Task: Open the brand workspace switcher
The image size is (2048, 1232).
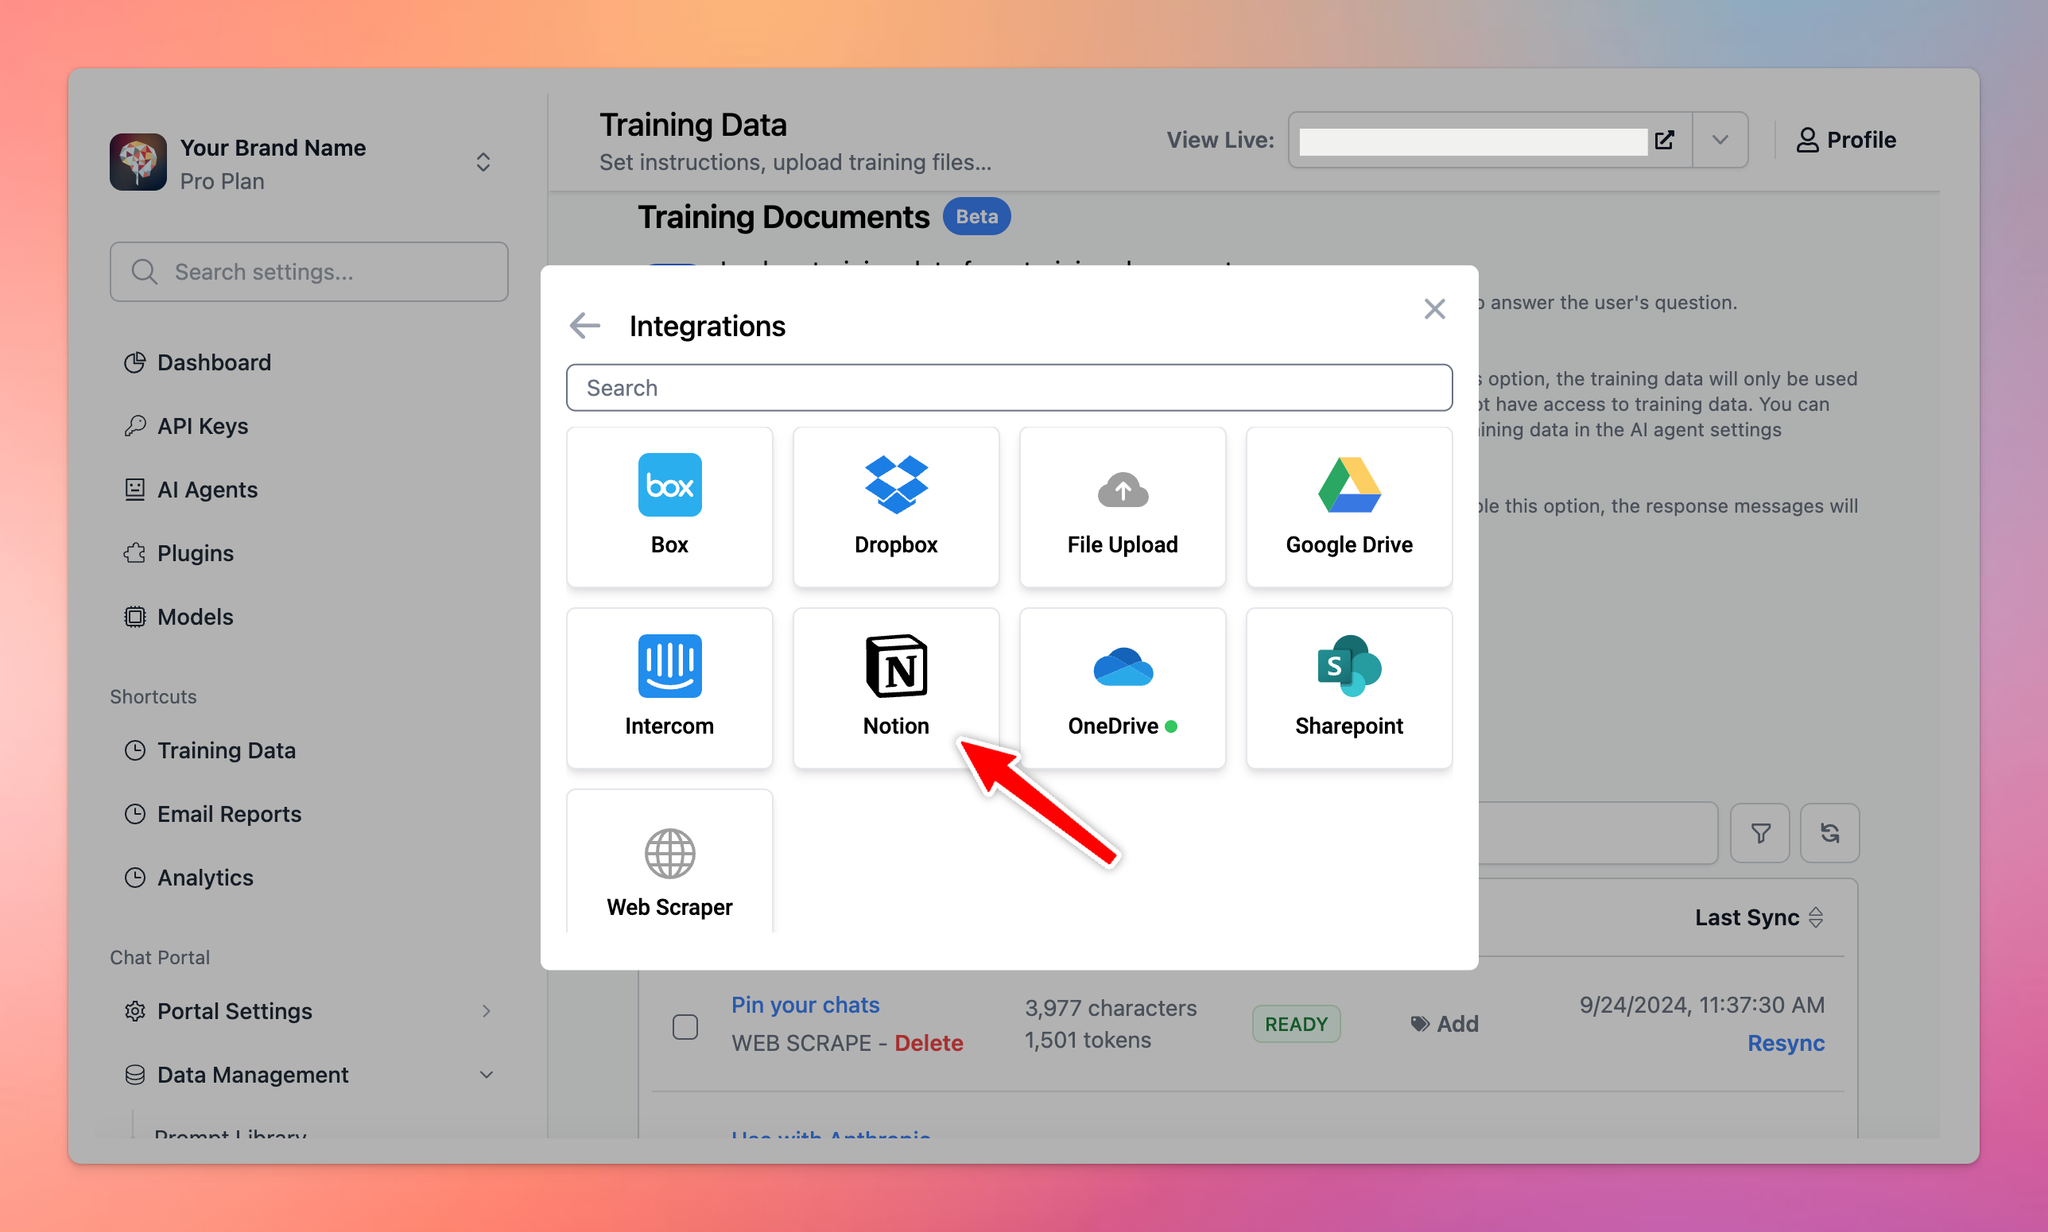Action: [483, 163]
